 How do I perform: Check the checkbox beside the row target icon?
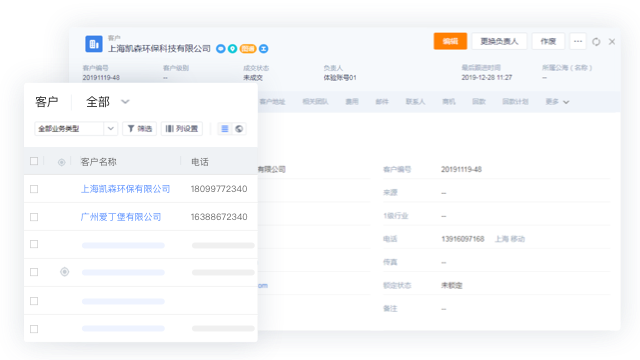[34, 272]
